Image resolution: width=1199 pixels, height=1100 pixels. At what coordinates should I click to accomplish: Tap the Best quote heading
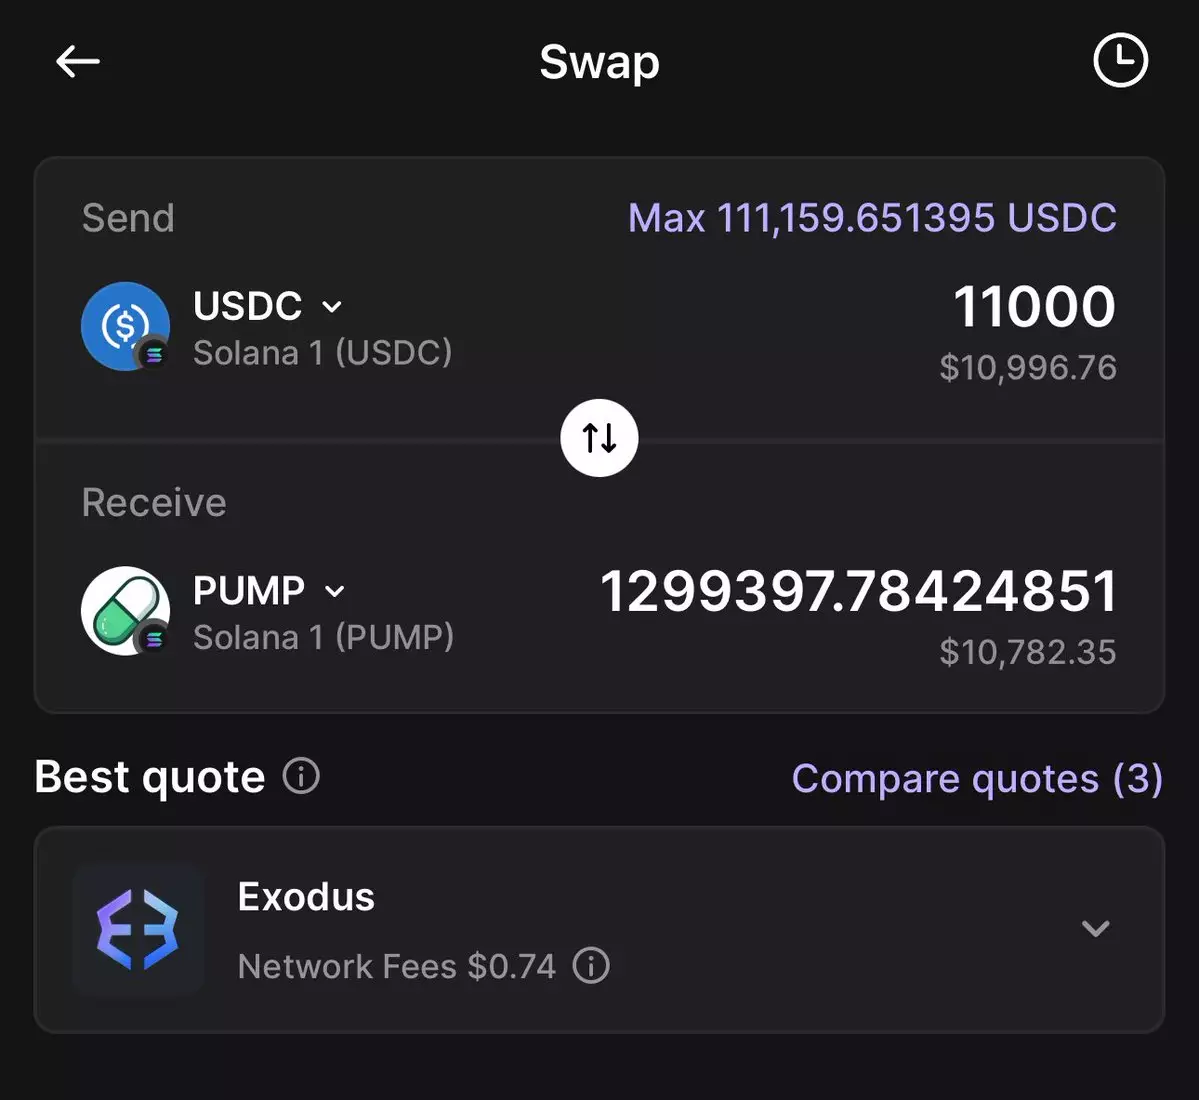click(150, 777)
